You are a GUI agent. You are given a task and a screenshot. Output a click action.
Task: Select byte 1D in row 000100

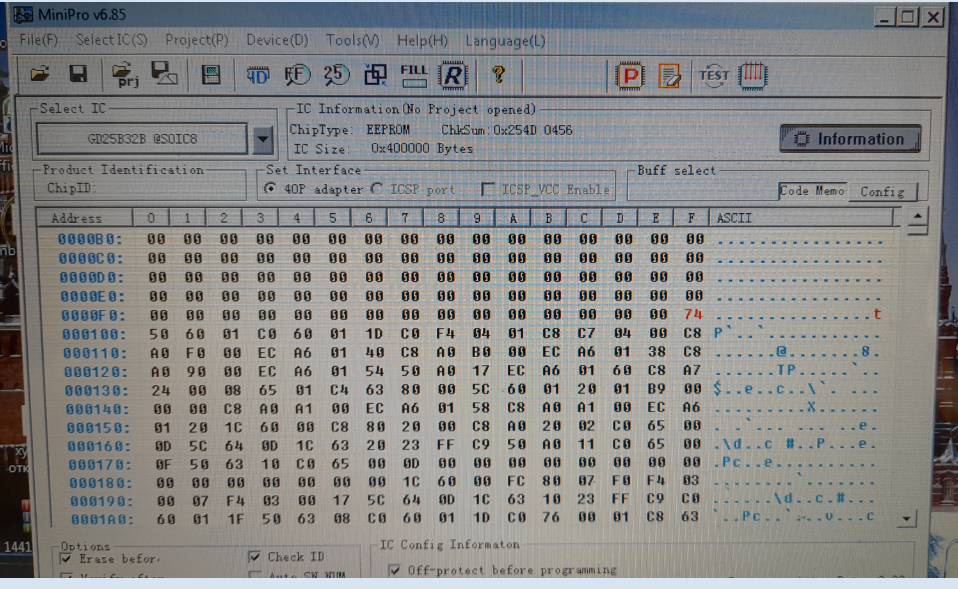click(x=373, y=334)
